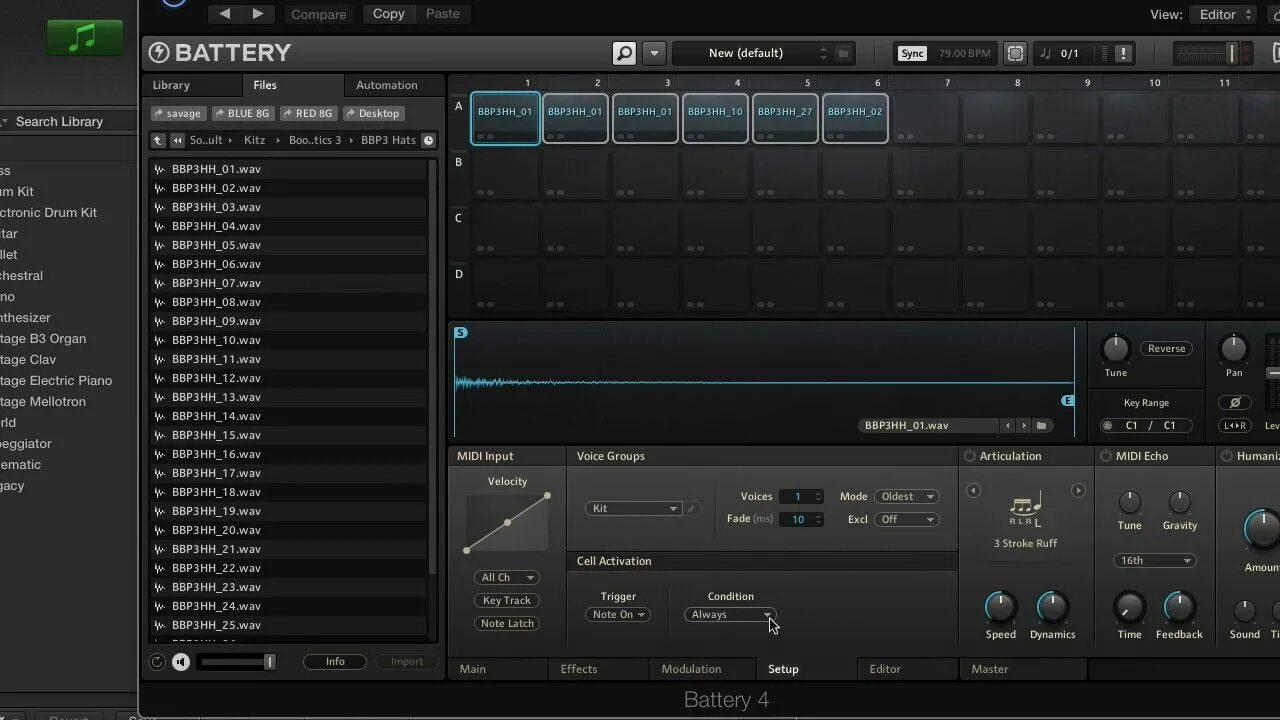Click the Pan knob
This screenshot has width=1280, height=720.
coord(1234,348)
